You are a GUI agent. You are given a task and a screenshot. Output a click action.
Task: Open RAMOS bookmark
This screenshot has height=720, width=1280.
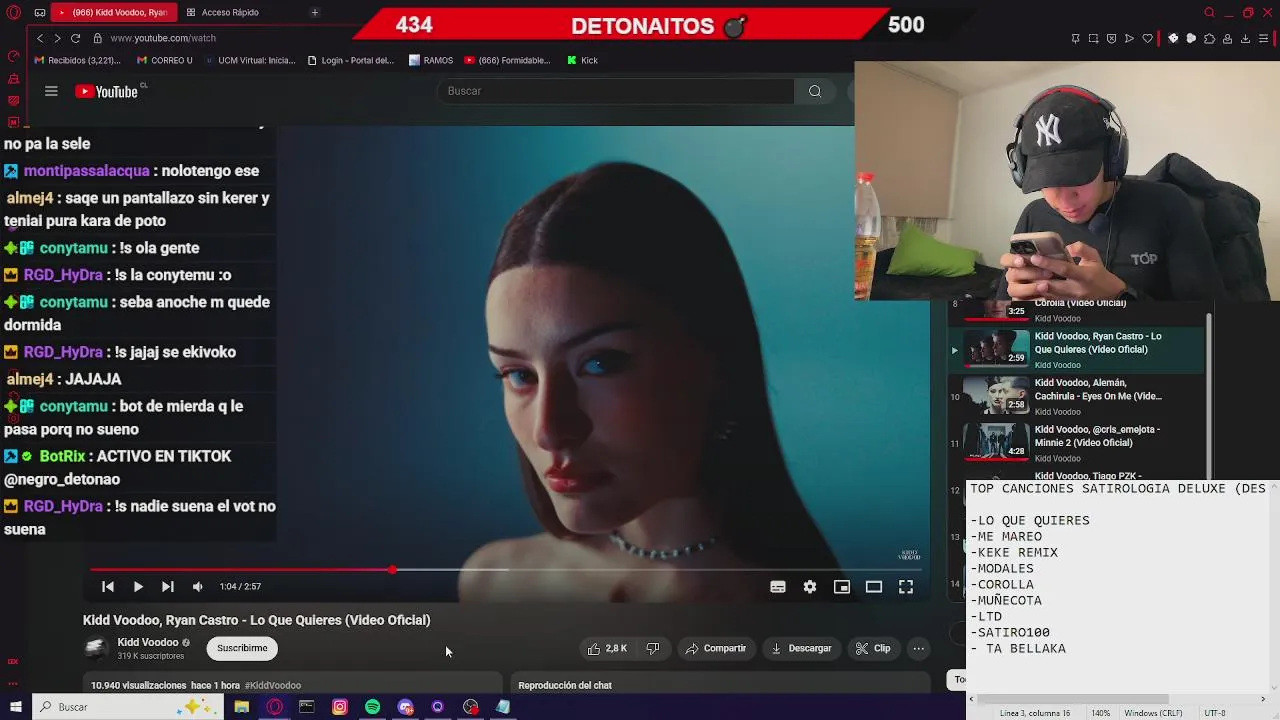tap(431, 60)
